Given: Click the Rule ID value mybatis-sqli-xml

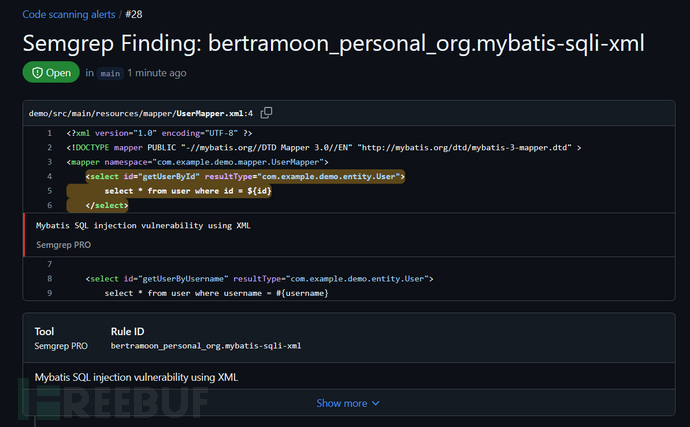Looking at the screenshot, I should (x=205, y=346).
